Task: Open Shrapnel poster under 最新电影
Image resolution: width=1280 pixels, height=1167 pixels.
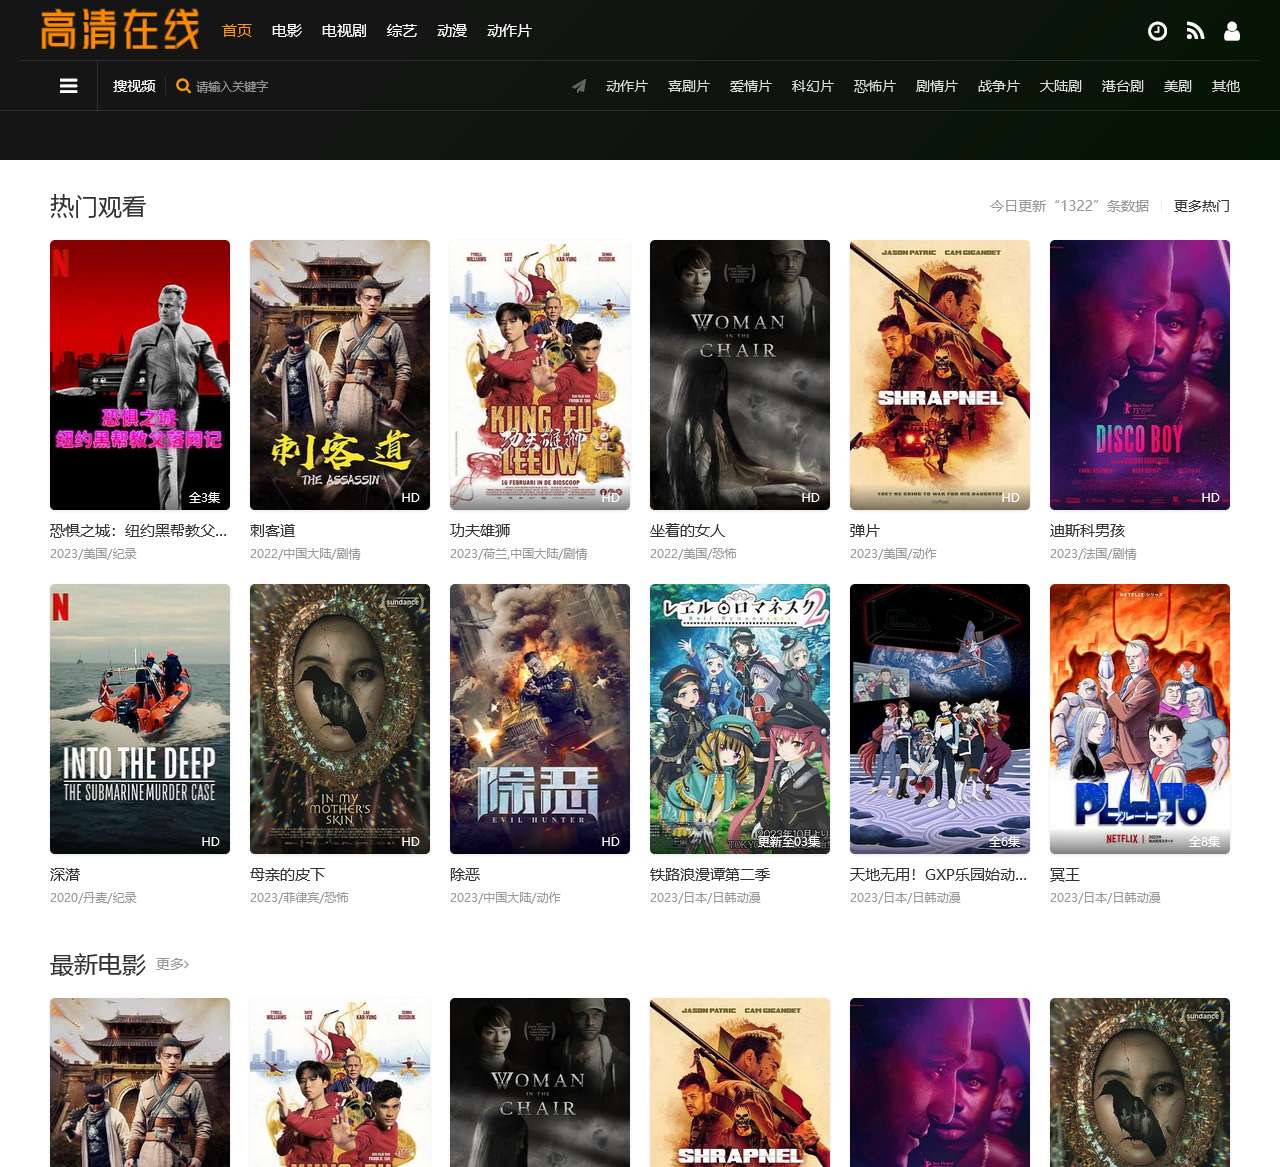Action: click(740, 1082)
